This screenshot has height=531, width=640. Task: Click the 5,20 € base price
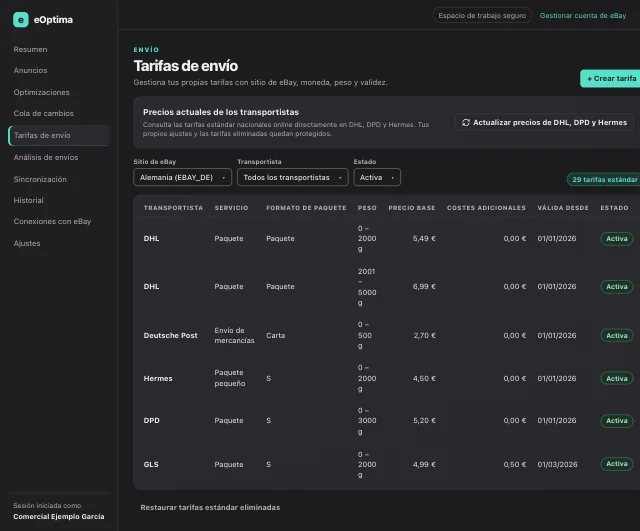(x=424, y=421)
